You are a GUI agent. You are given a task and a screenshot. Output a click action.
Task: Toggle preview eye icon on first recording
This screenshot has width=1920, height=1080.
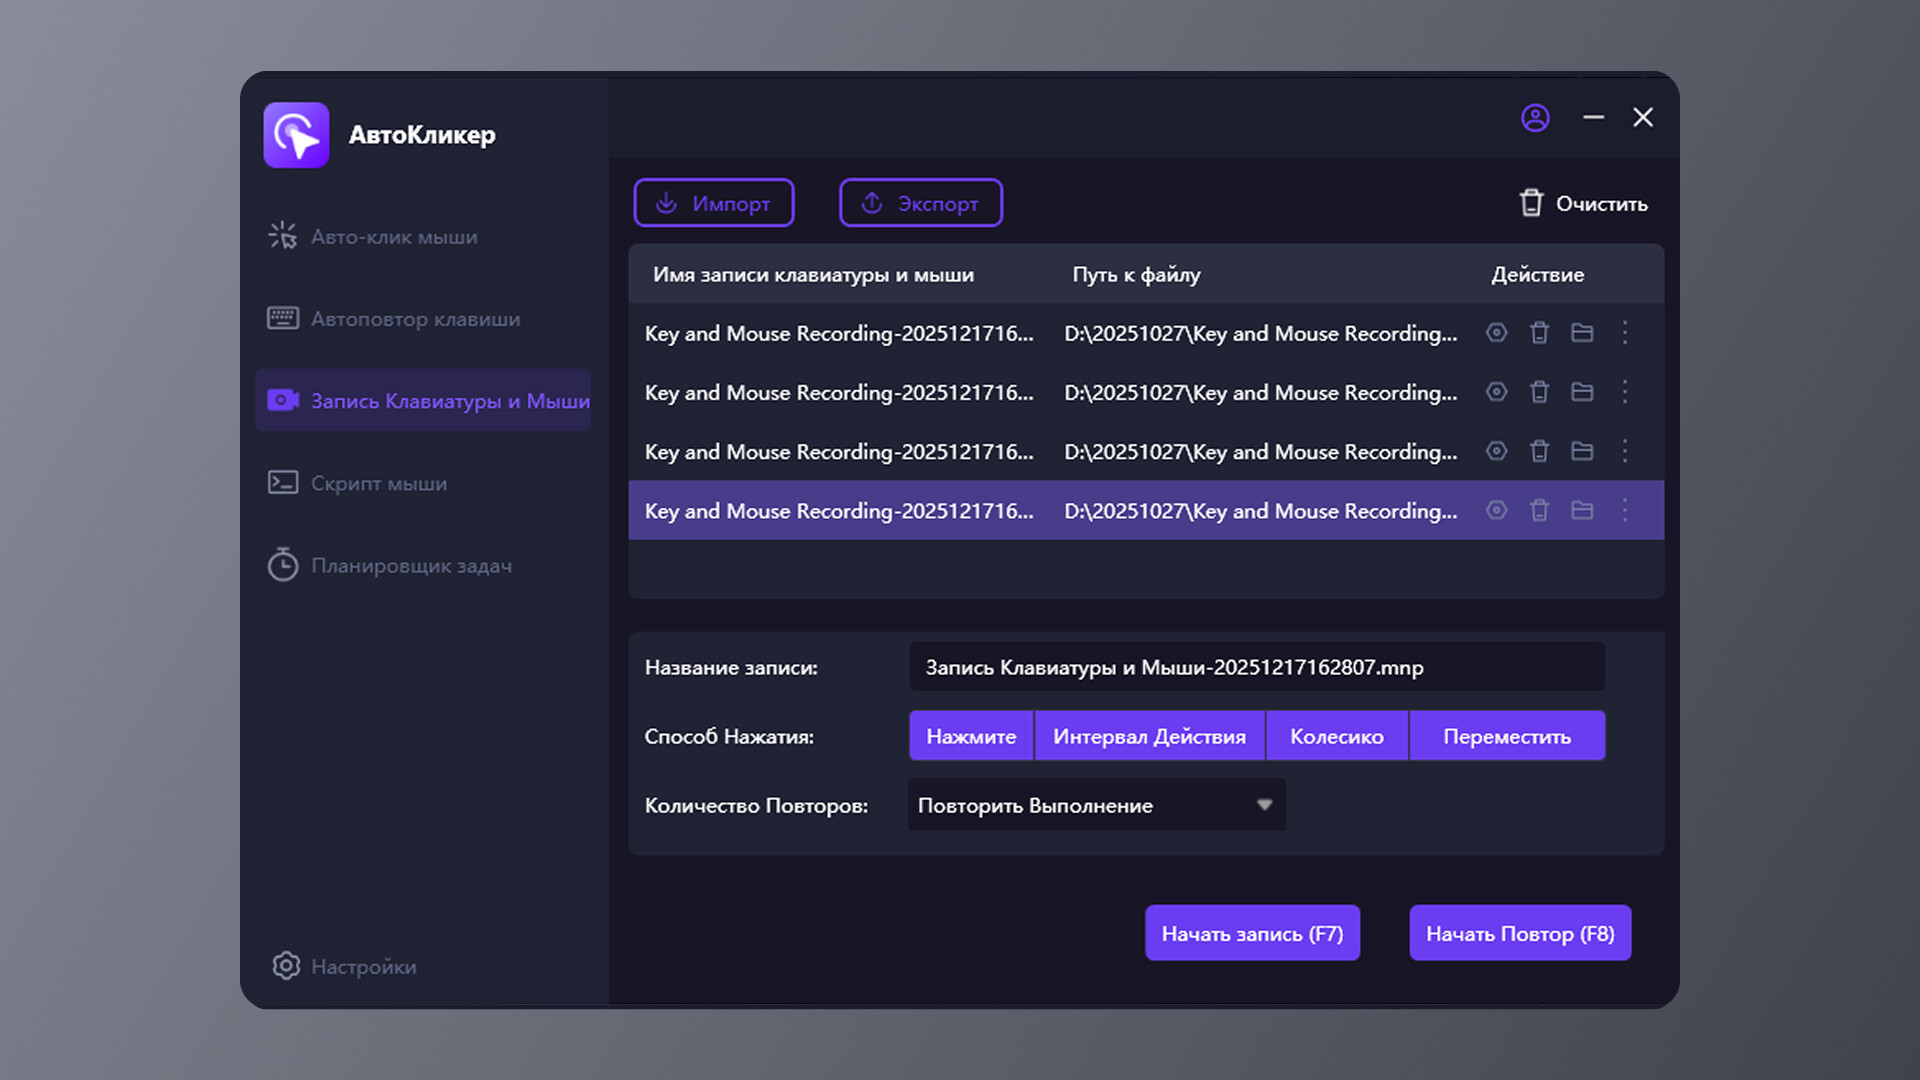1496,333
